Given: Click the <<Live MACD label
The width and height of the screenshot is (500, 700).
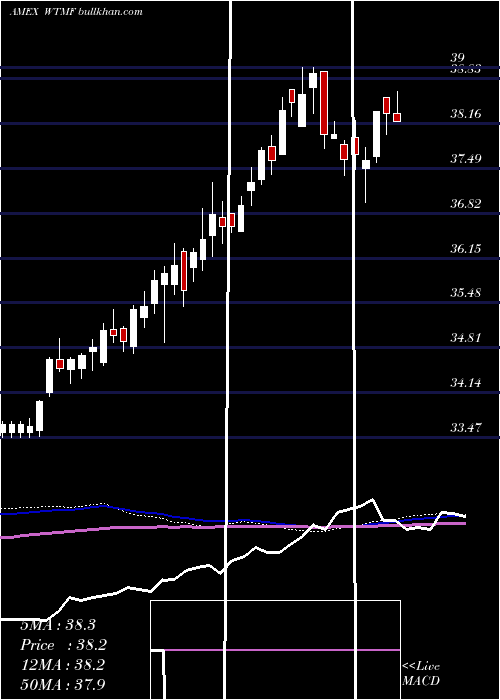Looking at the screenshot, I should pos(421,674).
